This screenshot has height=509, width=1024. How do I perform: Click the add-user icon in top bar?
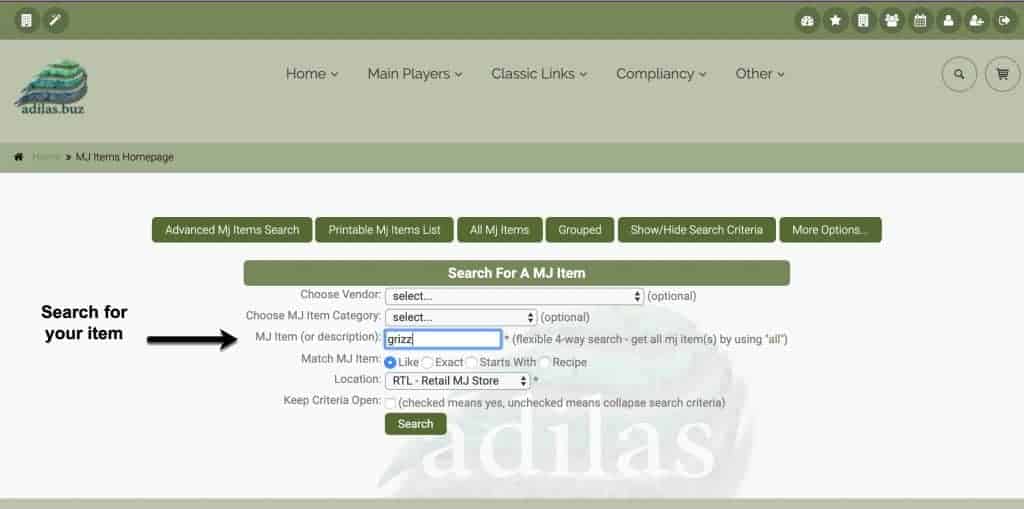(976, 21)
